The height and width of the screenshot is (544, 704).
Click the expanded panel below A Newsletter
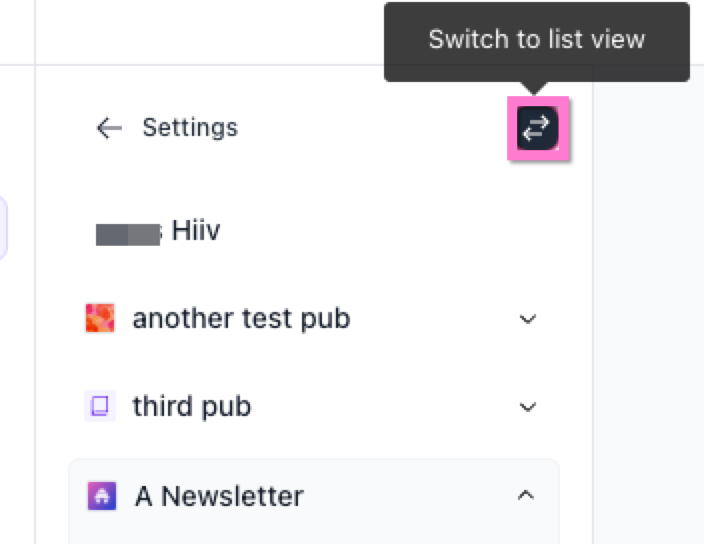[x=313, y=534]
